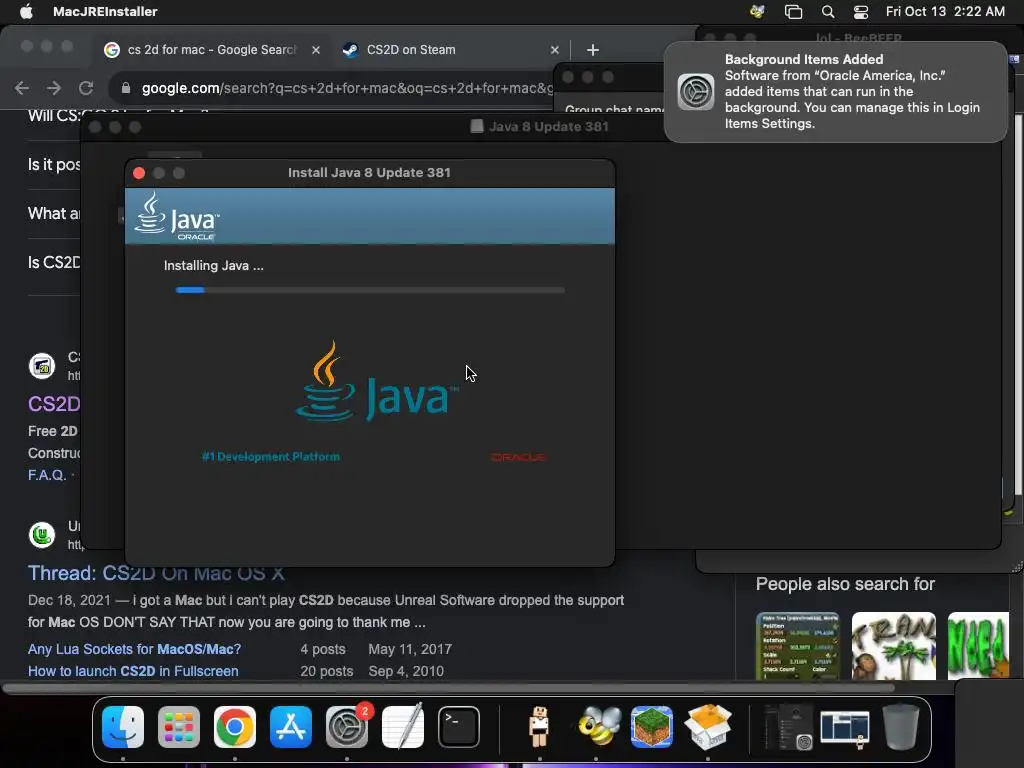This screenshot has height=768, width=1024.
Task: Reload the Google search page
Action: (x=86, y=88)
